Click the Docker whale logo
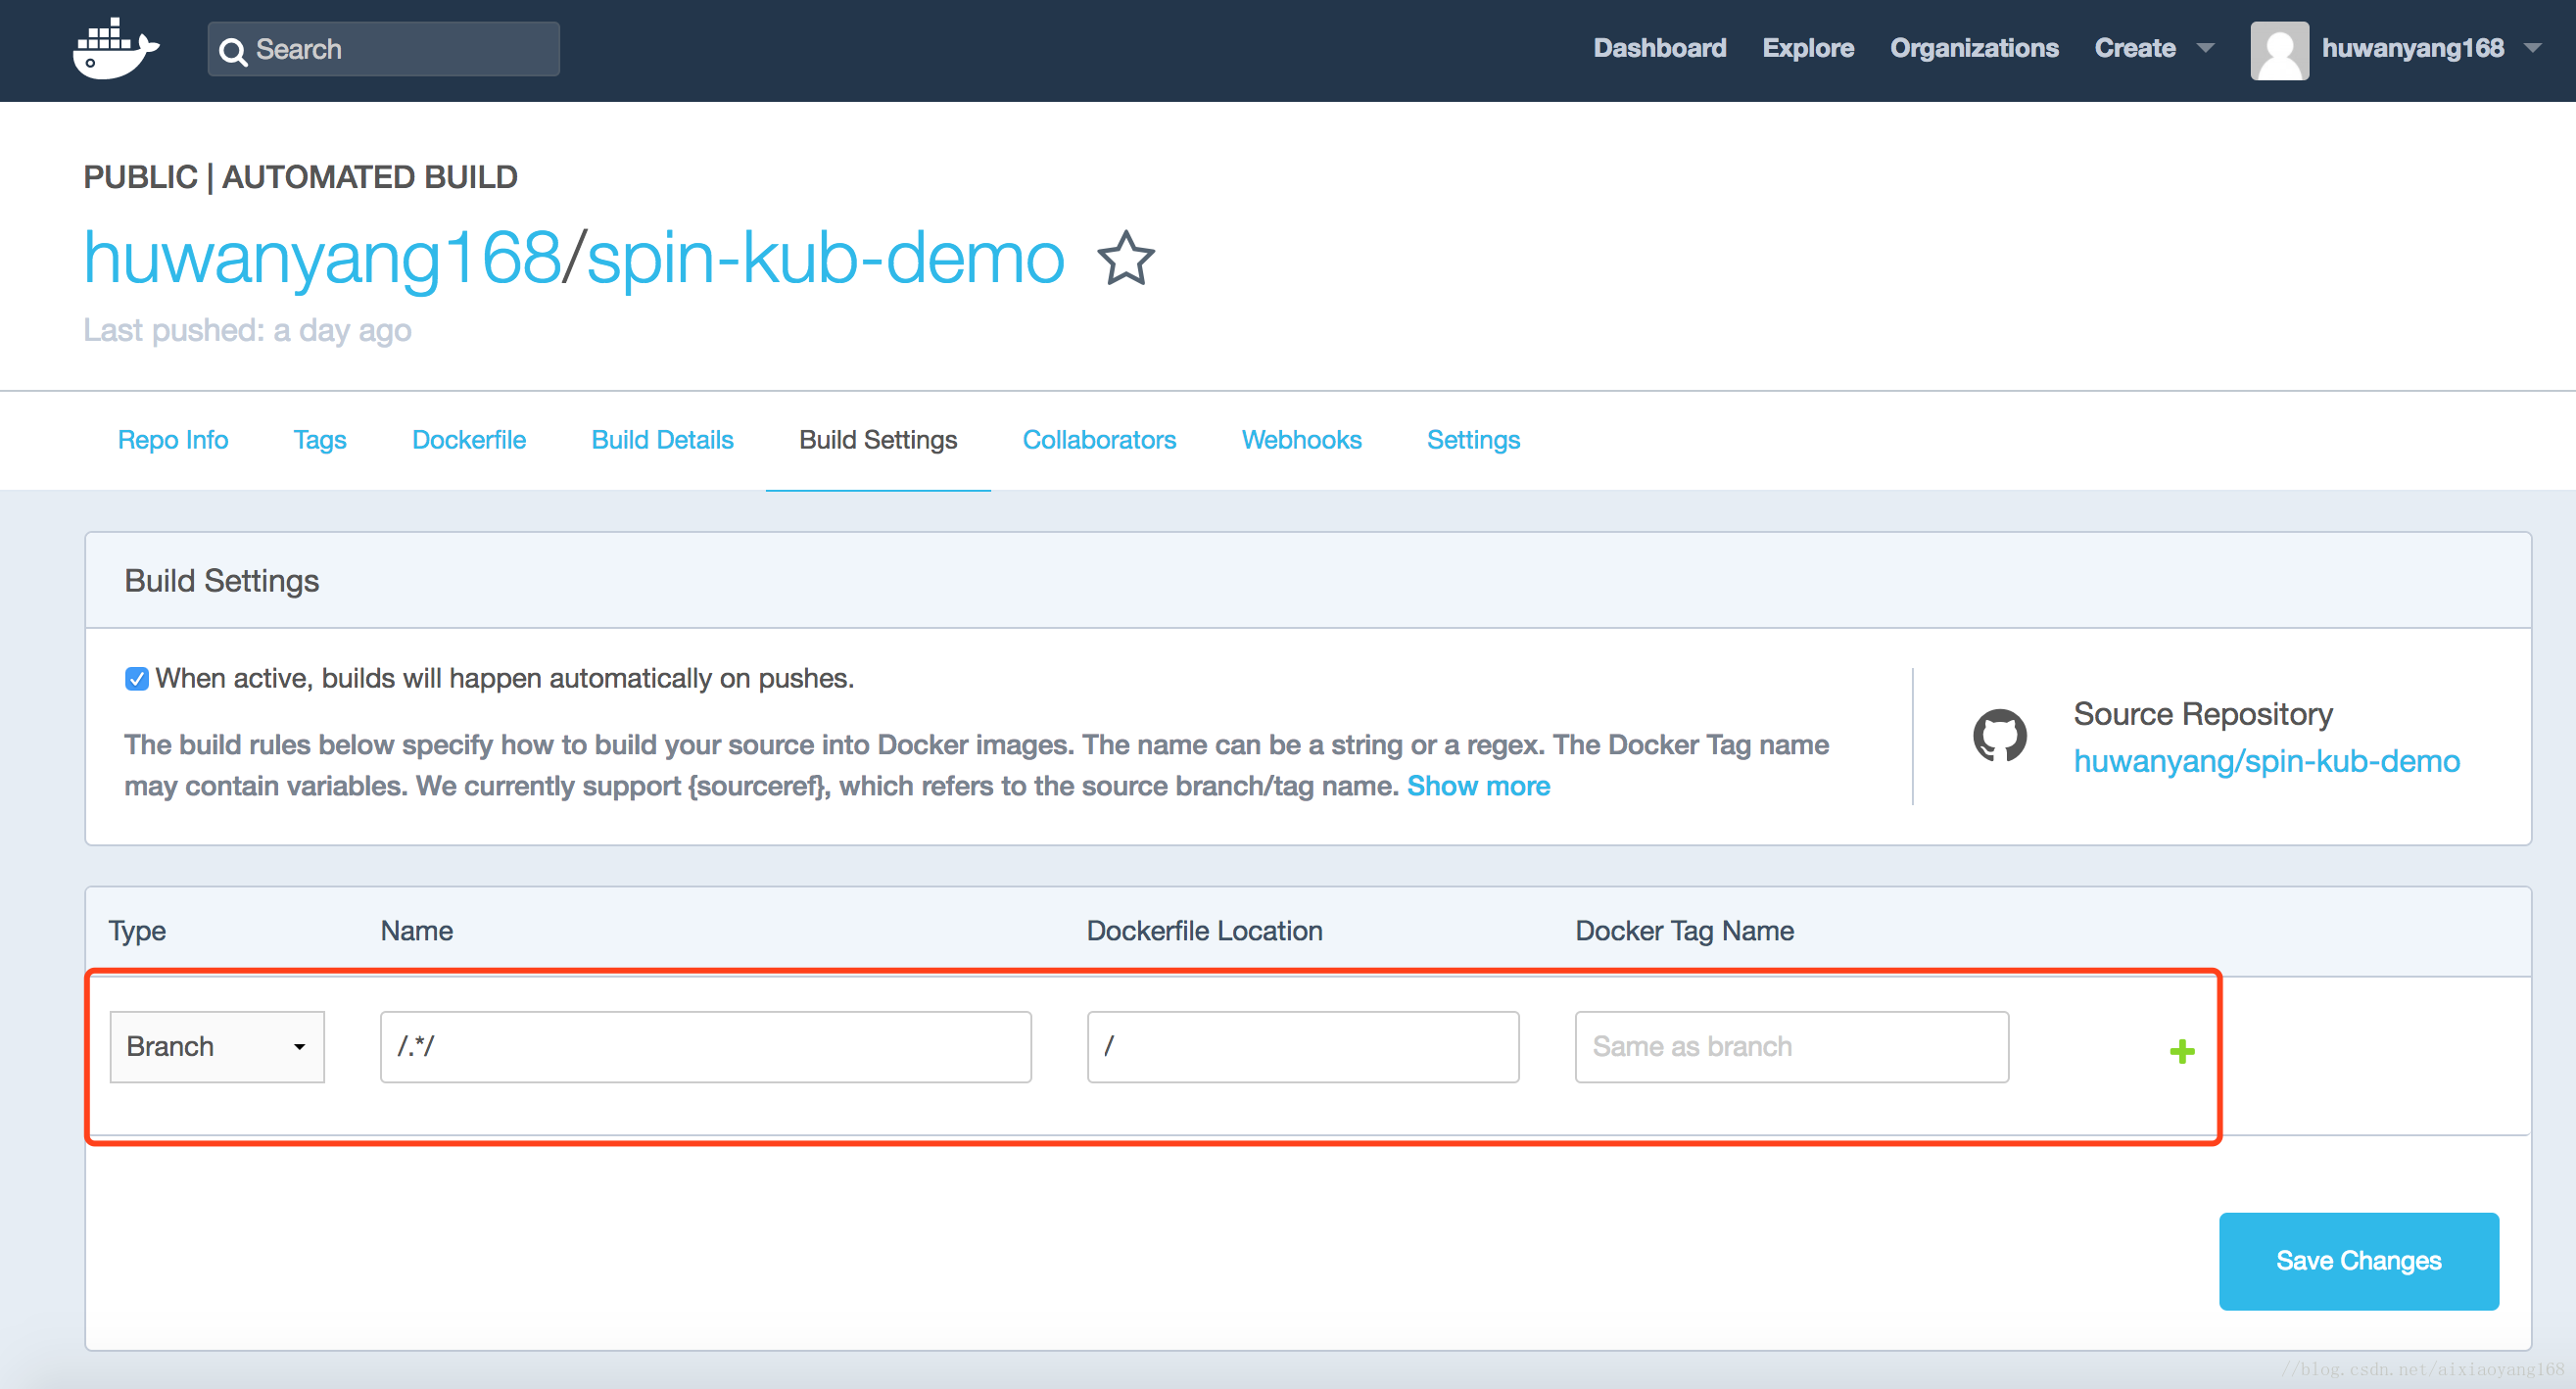This screenshot has width=2576, height=1389. pos(116,49)
